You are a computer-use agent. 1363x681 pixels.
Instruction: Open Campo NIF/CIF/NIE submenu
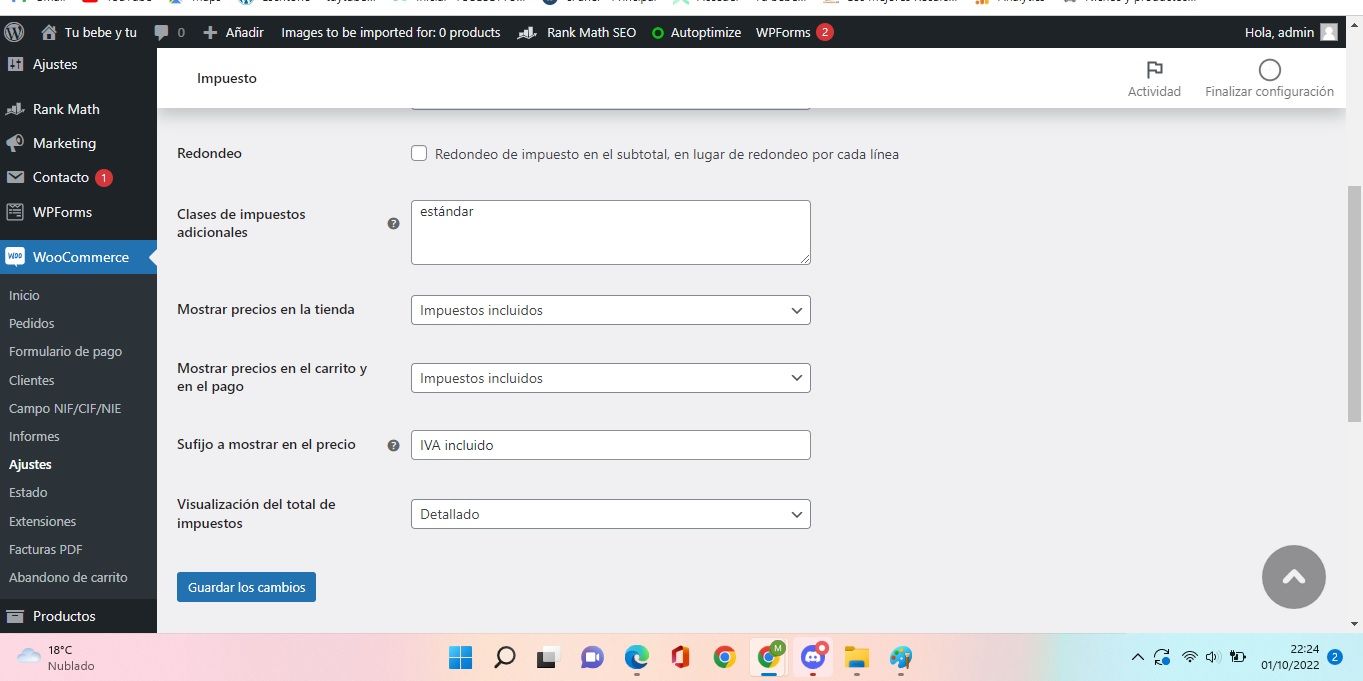(x=65, y=408)
